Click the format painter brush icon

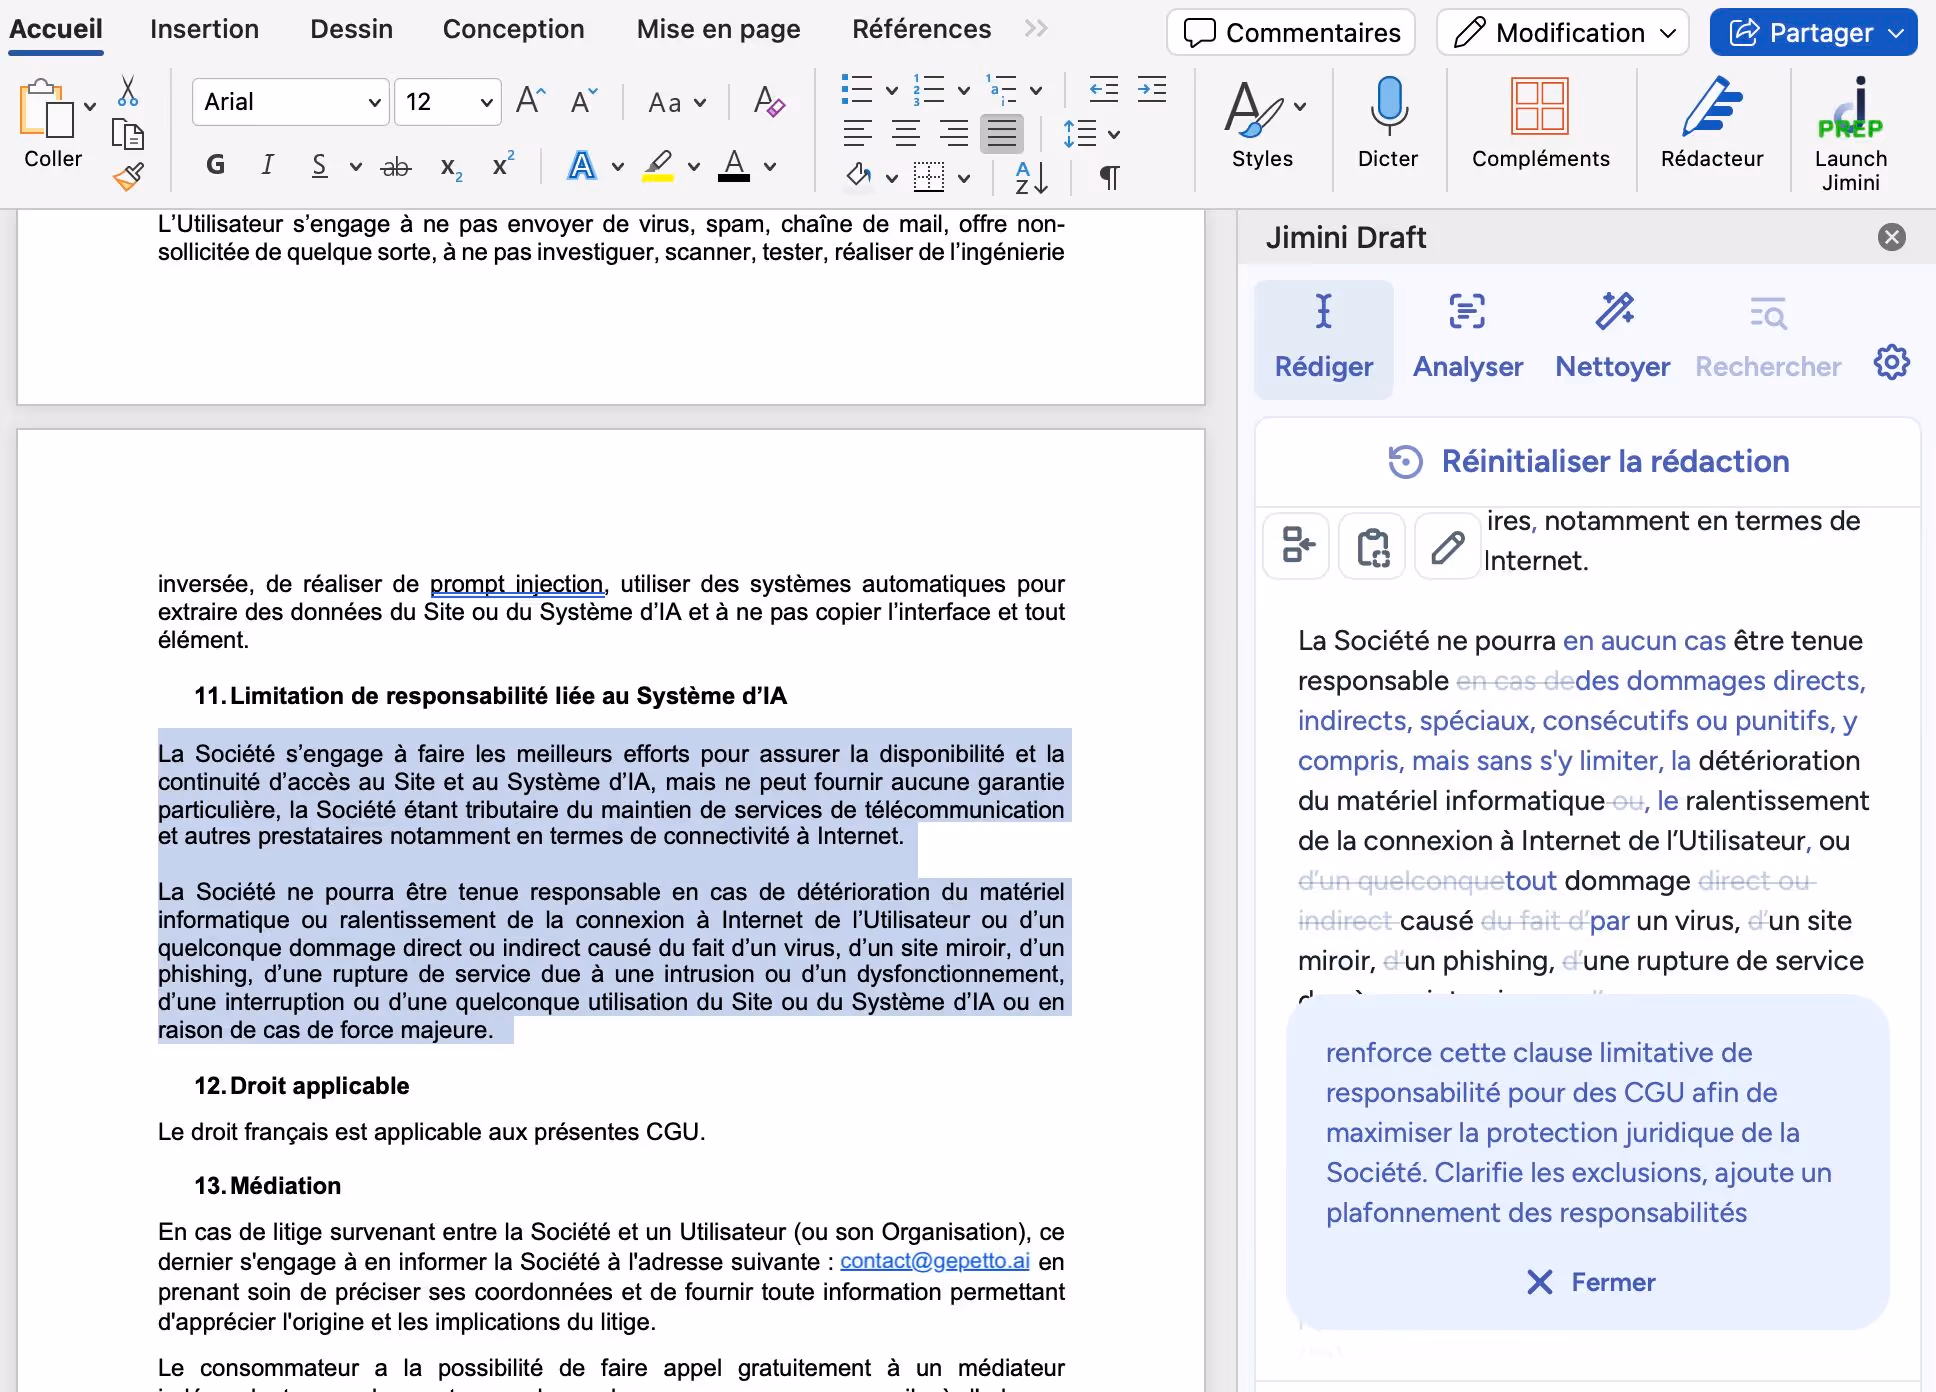pos(128,177)
